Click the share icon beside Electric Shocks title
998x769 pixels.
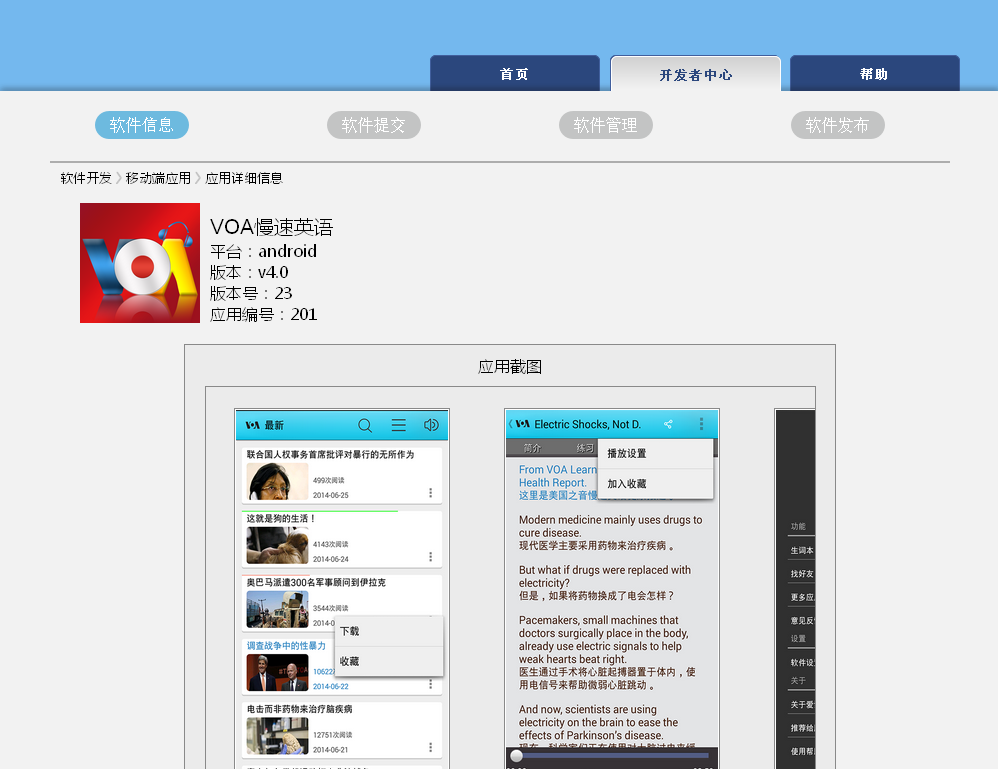[x=668, y=424]
